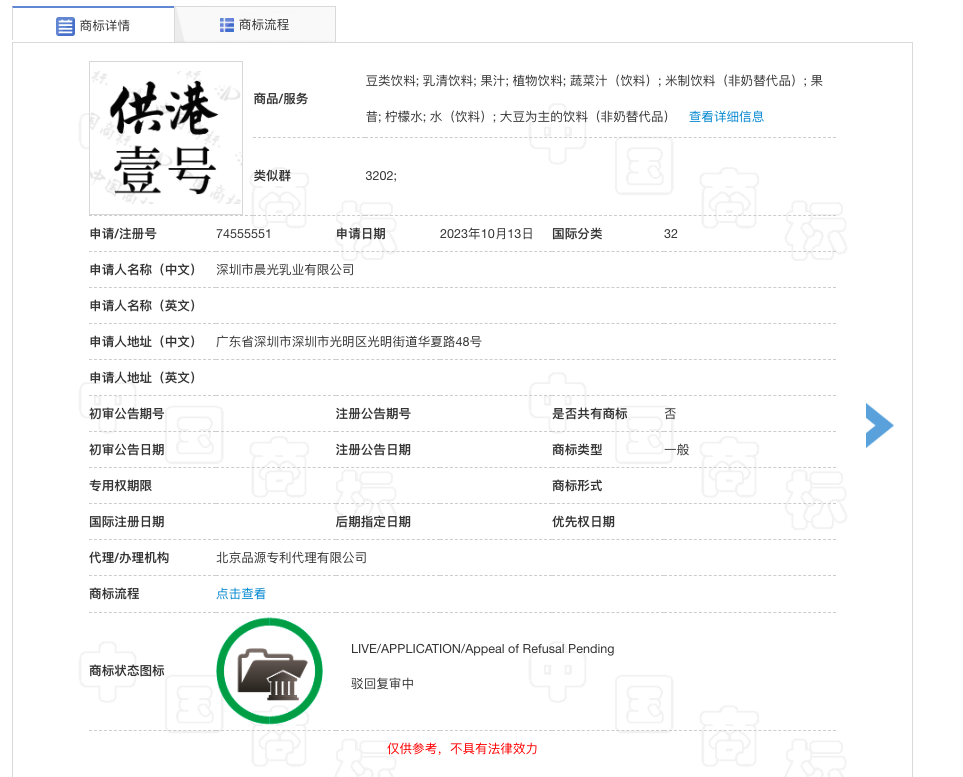
Task: Click the 初审公告期号 label
Action: 127,414
